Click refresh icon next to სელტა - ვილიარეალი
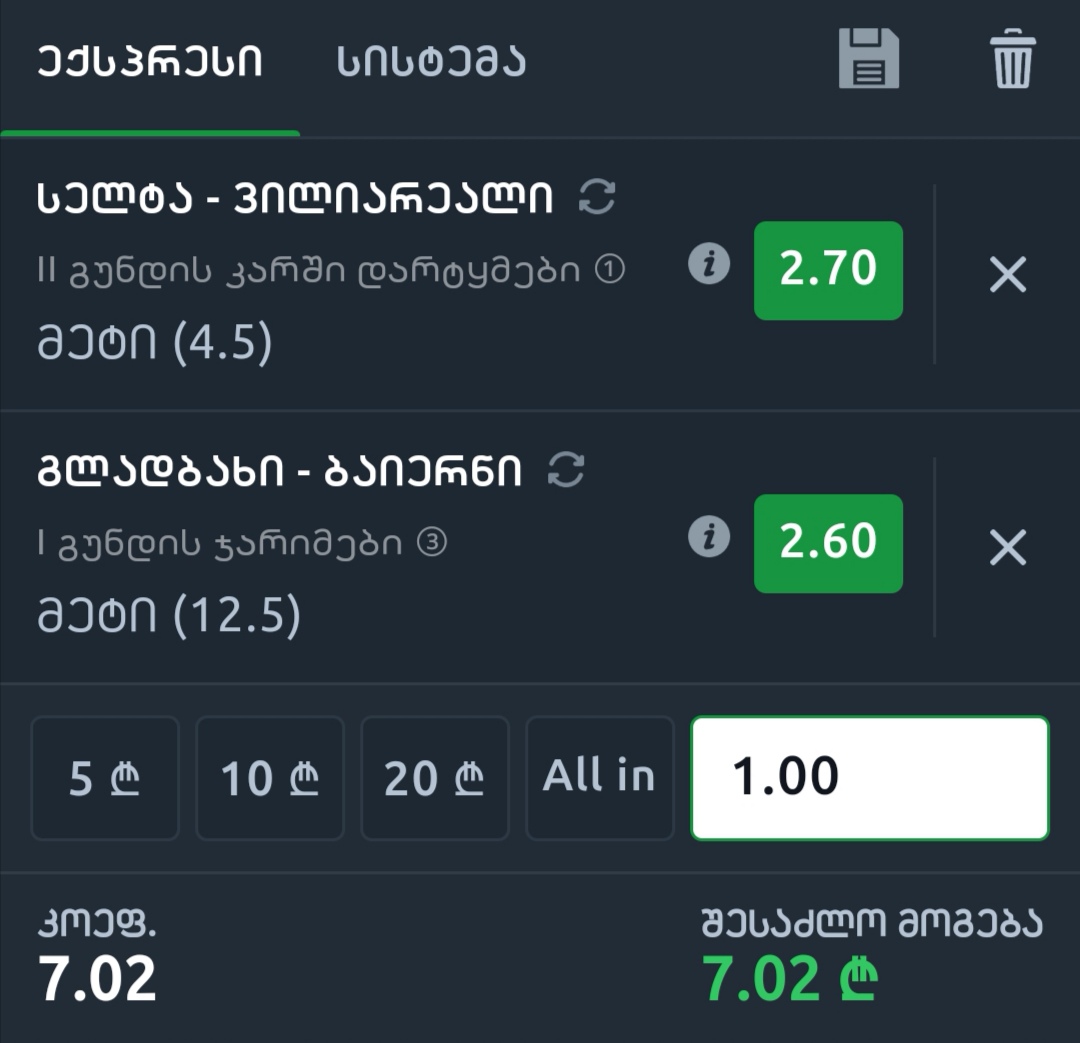The image size is (1080, 1043). pyautogui.click(x=597, y=198)
